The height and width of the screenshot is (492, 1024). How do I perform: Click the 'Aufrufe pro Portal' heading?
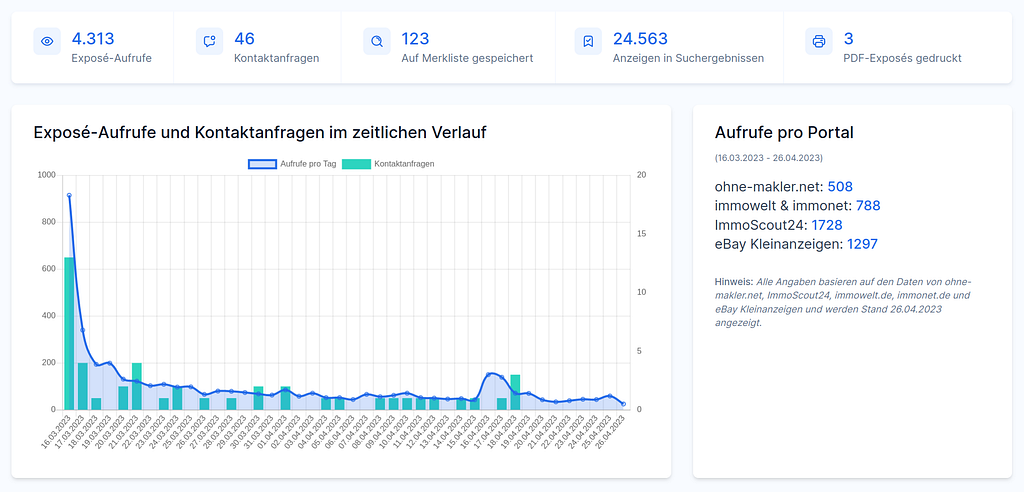coord(784,133)
